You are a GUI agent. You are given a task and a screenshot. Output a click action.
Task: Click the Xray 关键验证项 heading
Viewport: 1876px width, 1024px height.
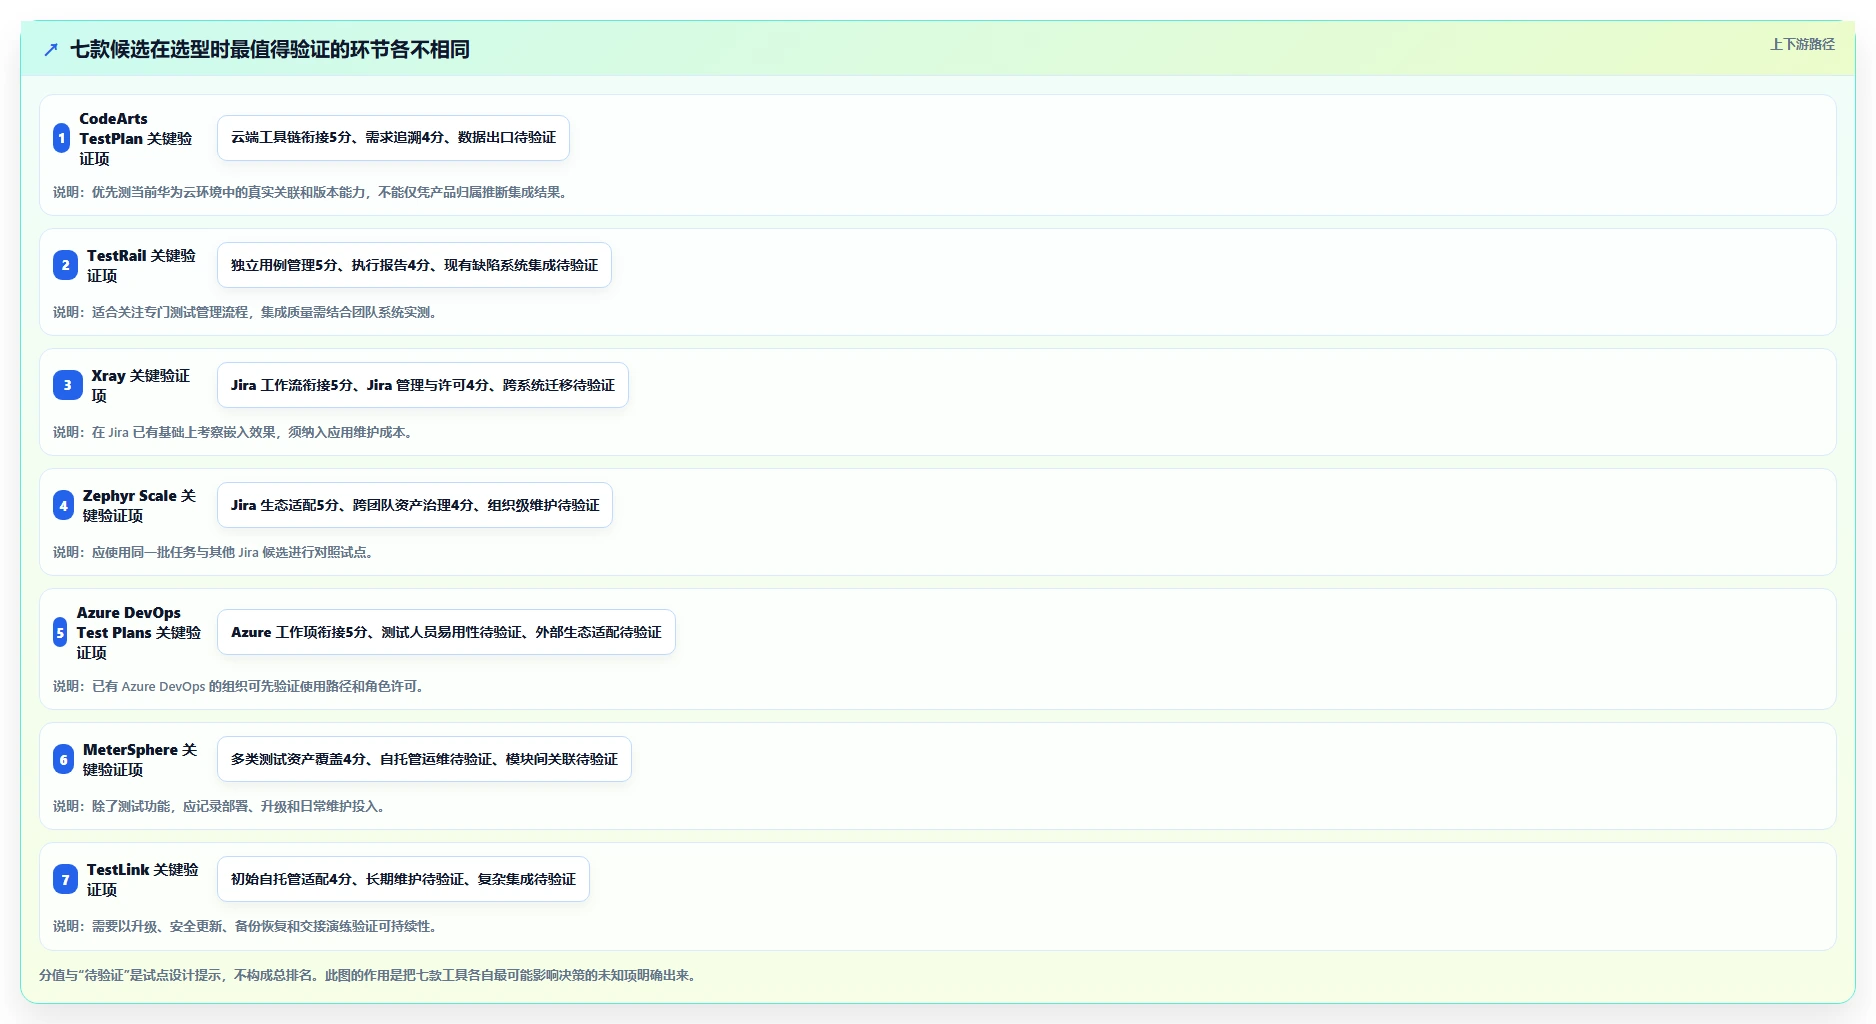click(x=142, y=385)
